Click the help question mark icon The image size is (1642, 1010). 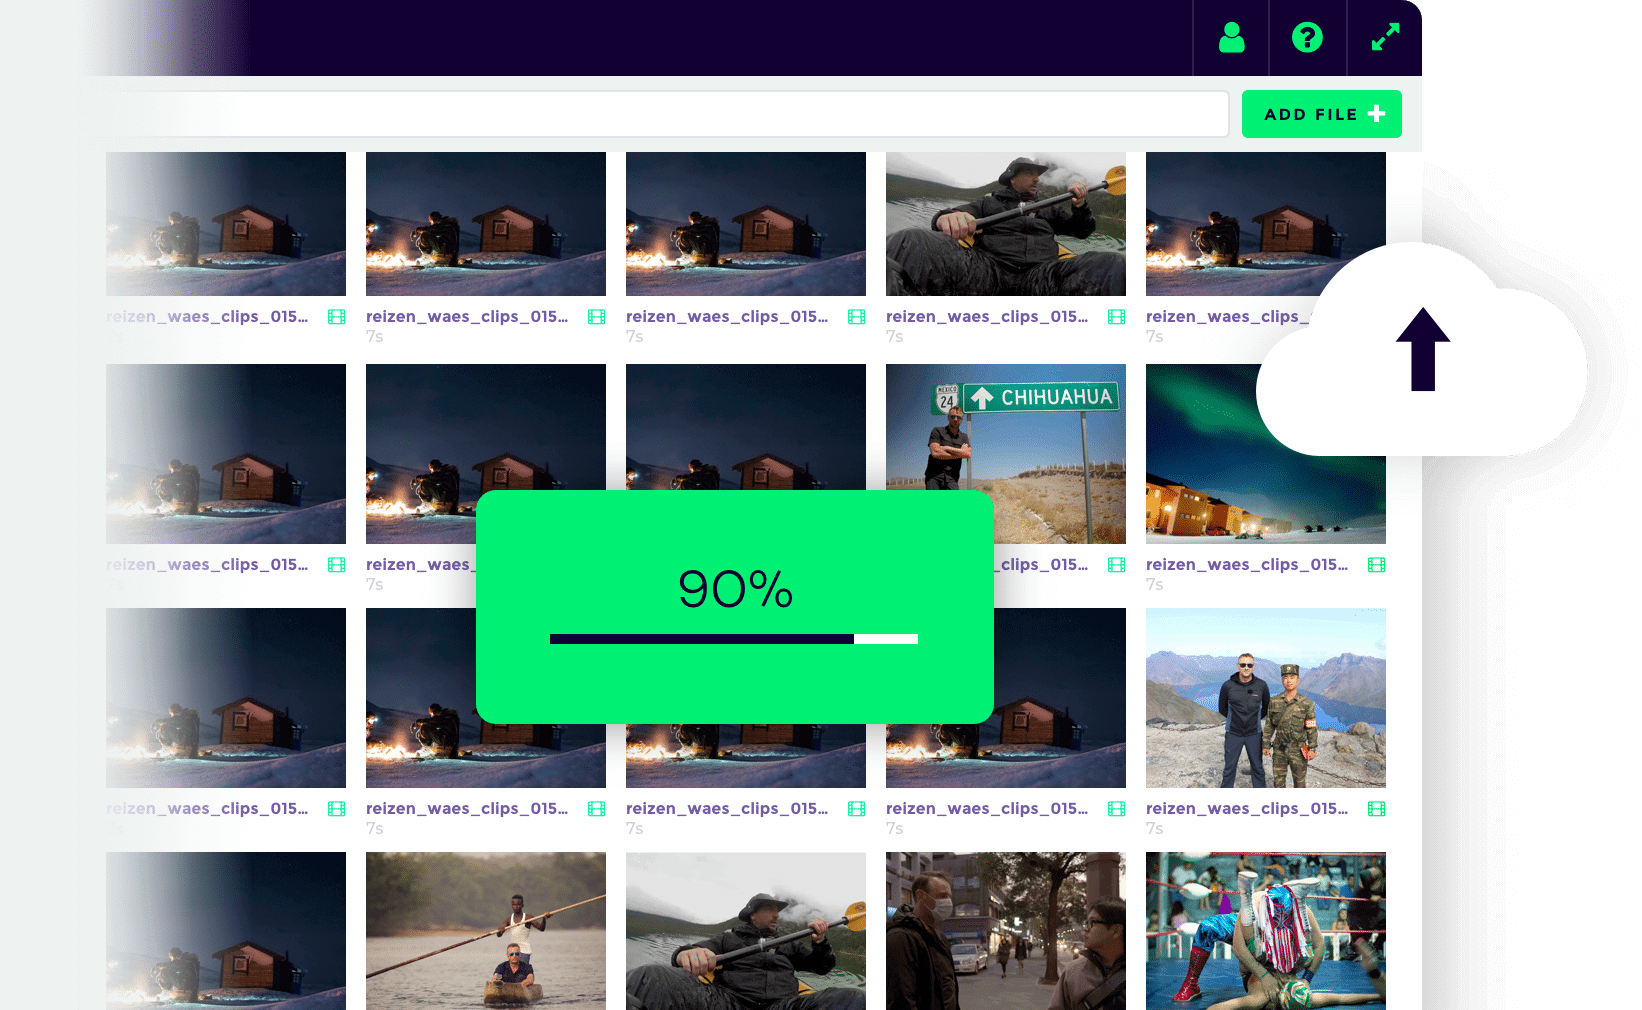click(x=1307, y=38)
